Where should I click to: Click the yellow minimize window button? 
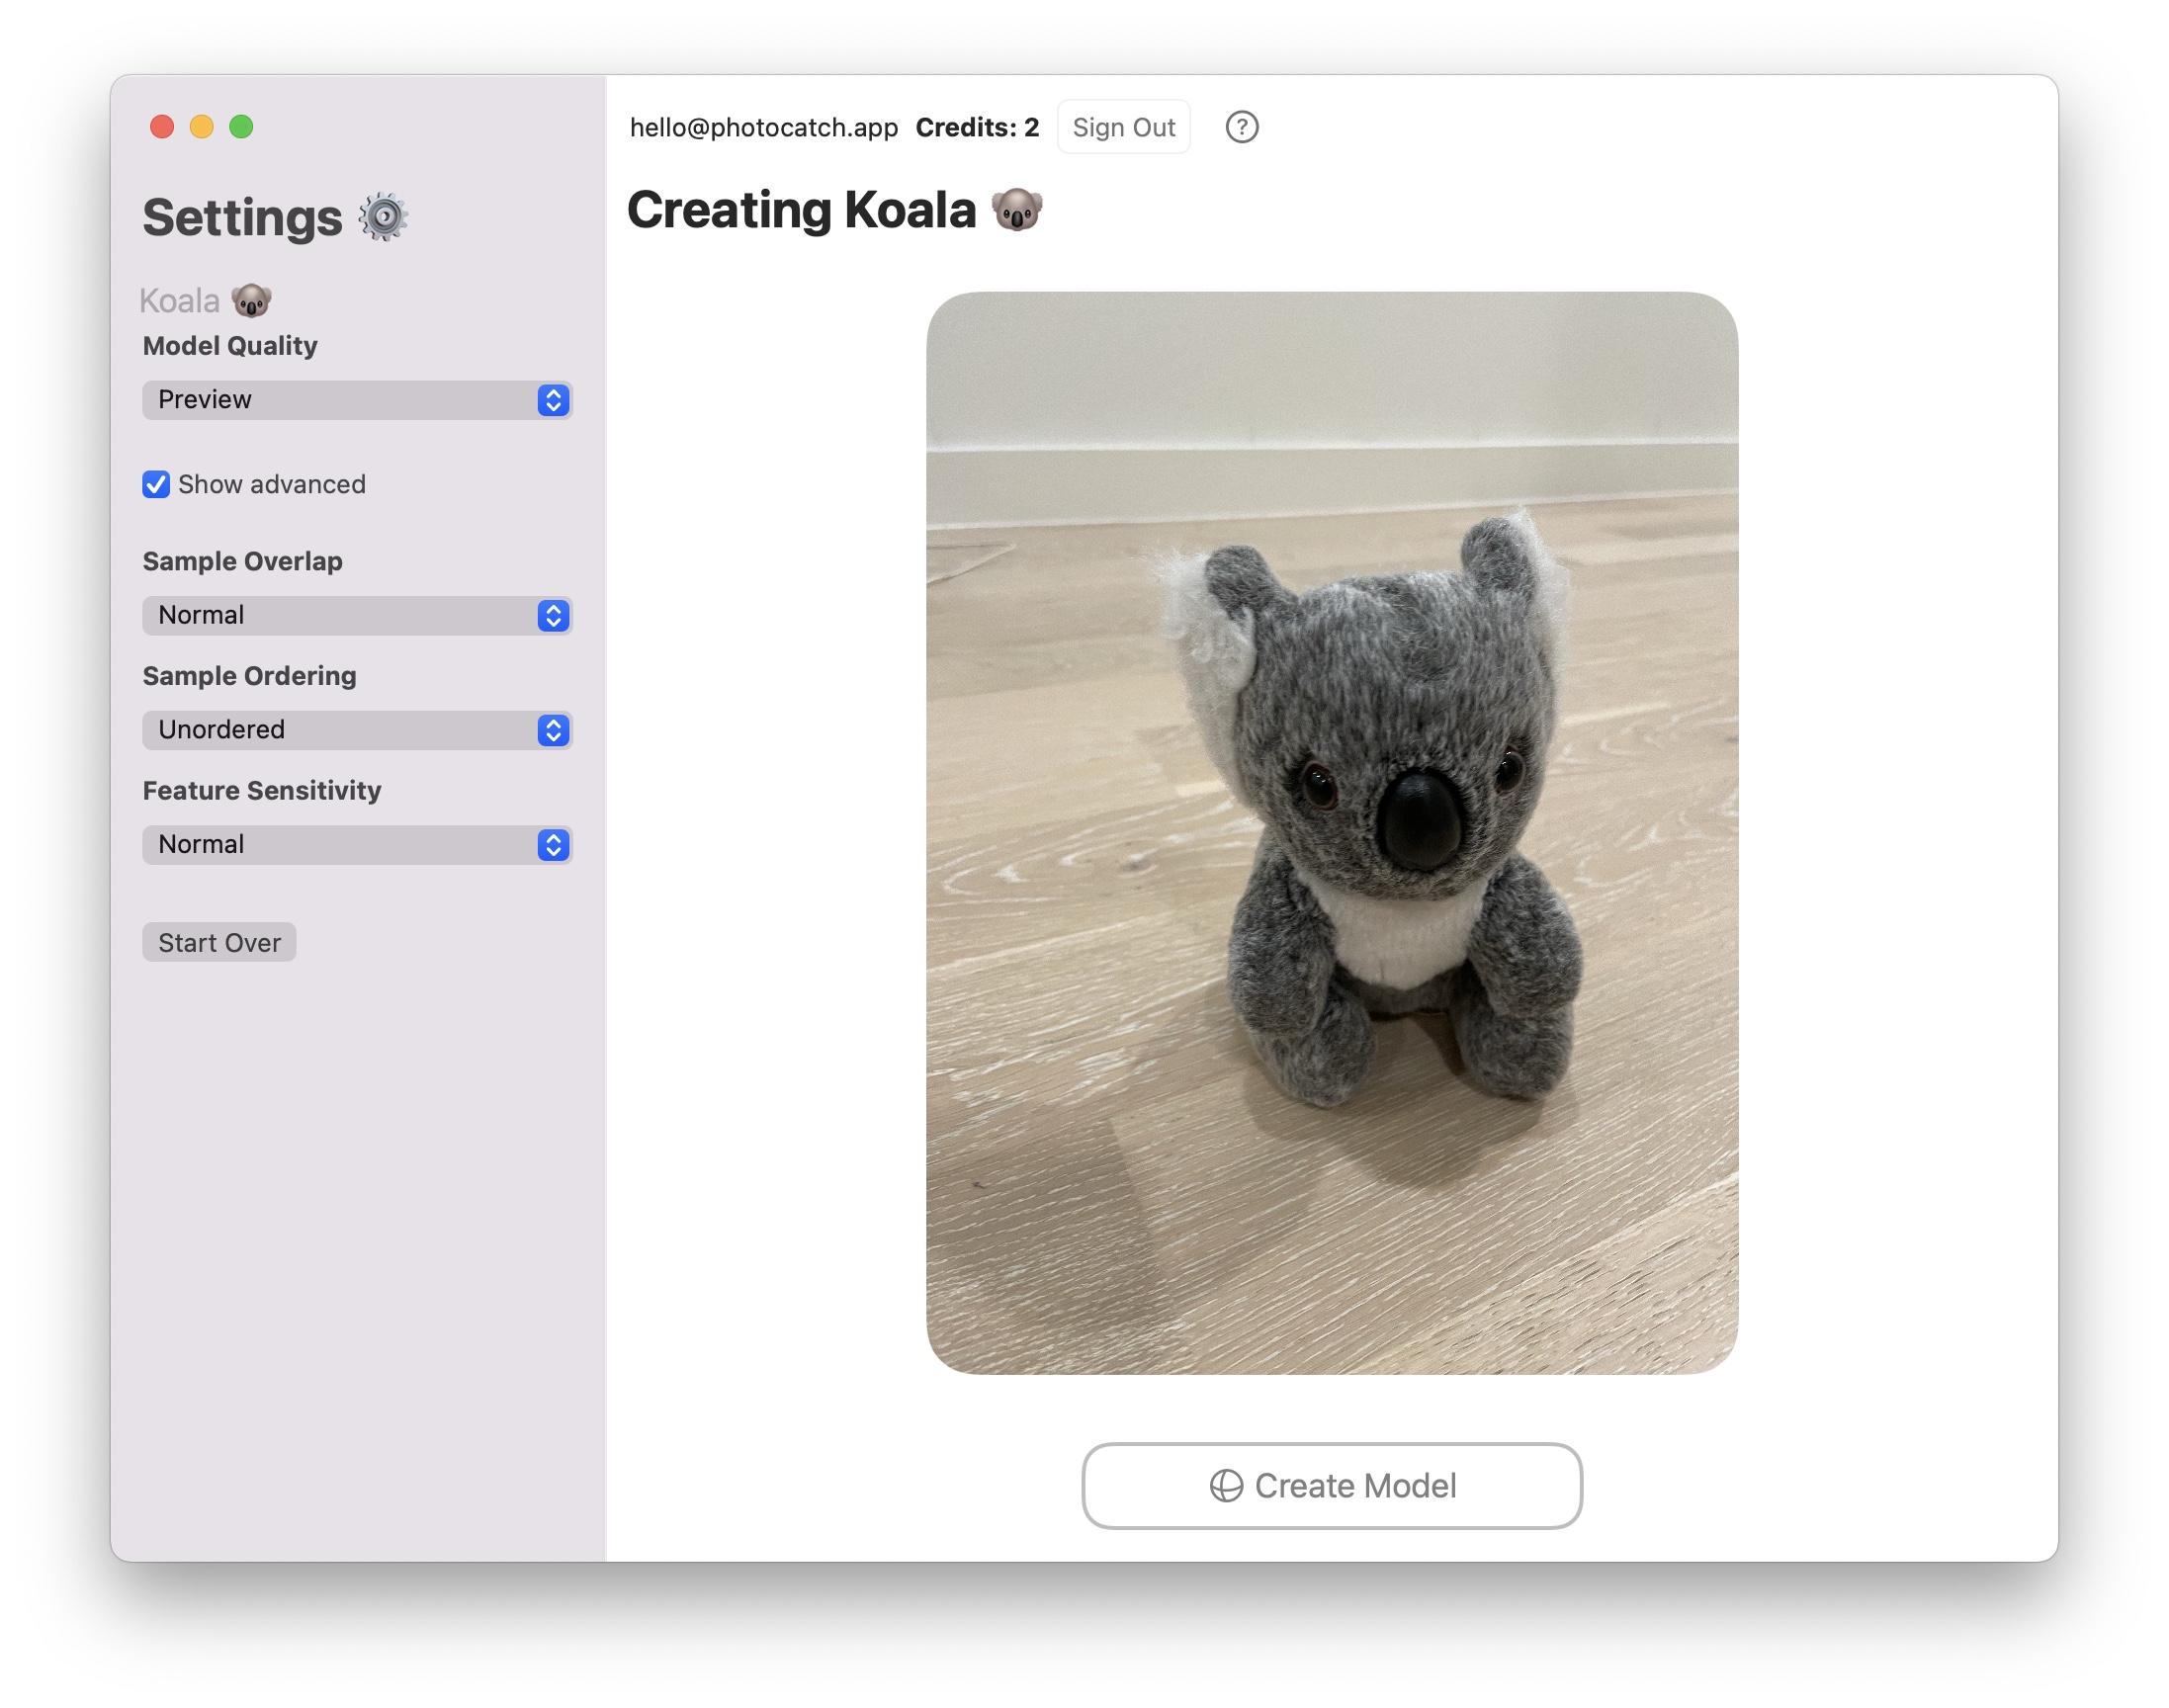click(x=201, y=126)
